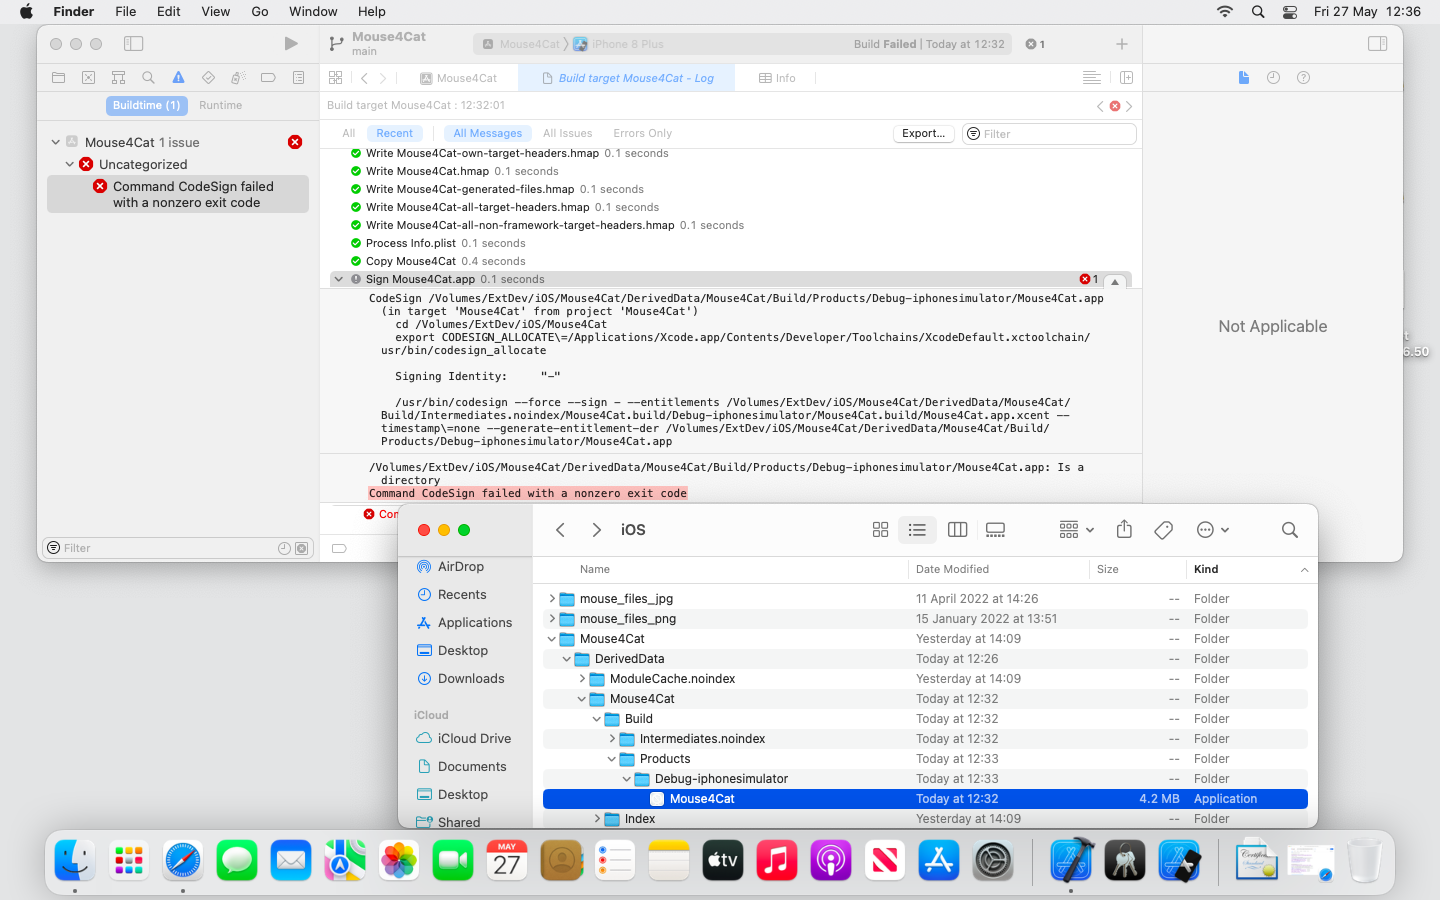This screenshot has width=1440, height=900.
Task: Click the Xcode add tab plus button
Action: pyautogui.click(x=1122, y=44)
